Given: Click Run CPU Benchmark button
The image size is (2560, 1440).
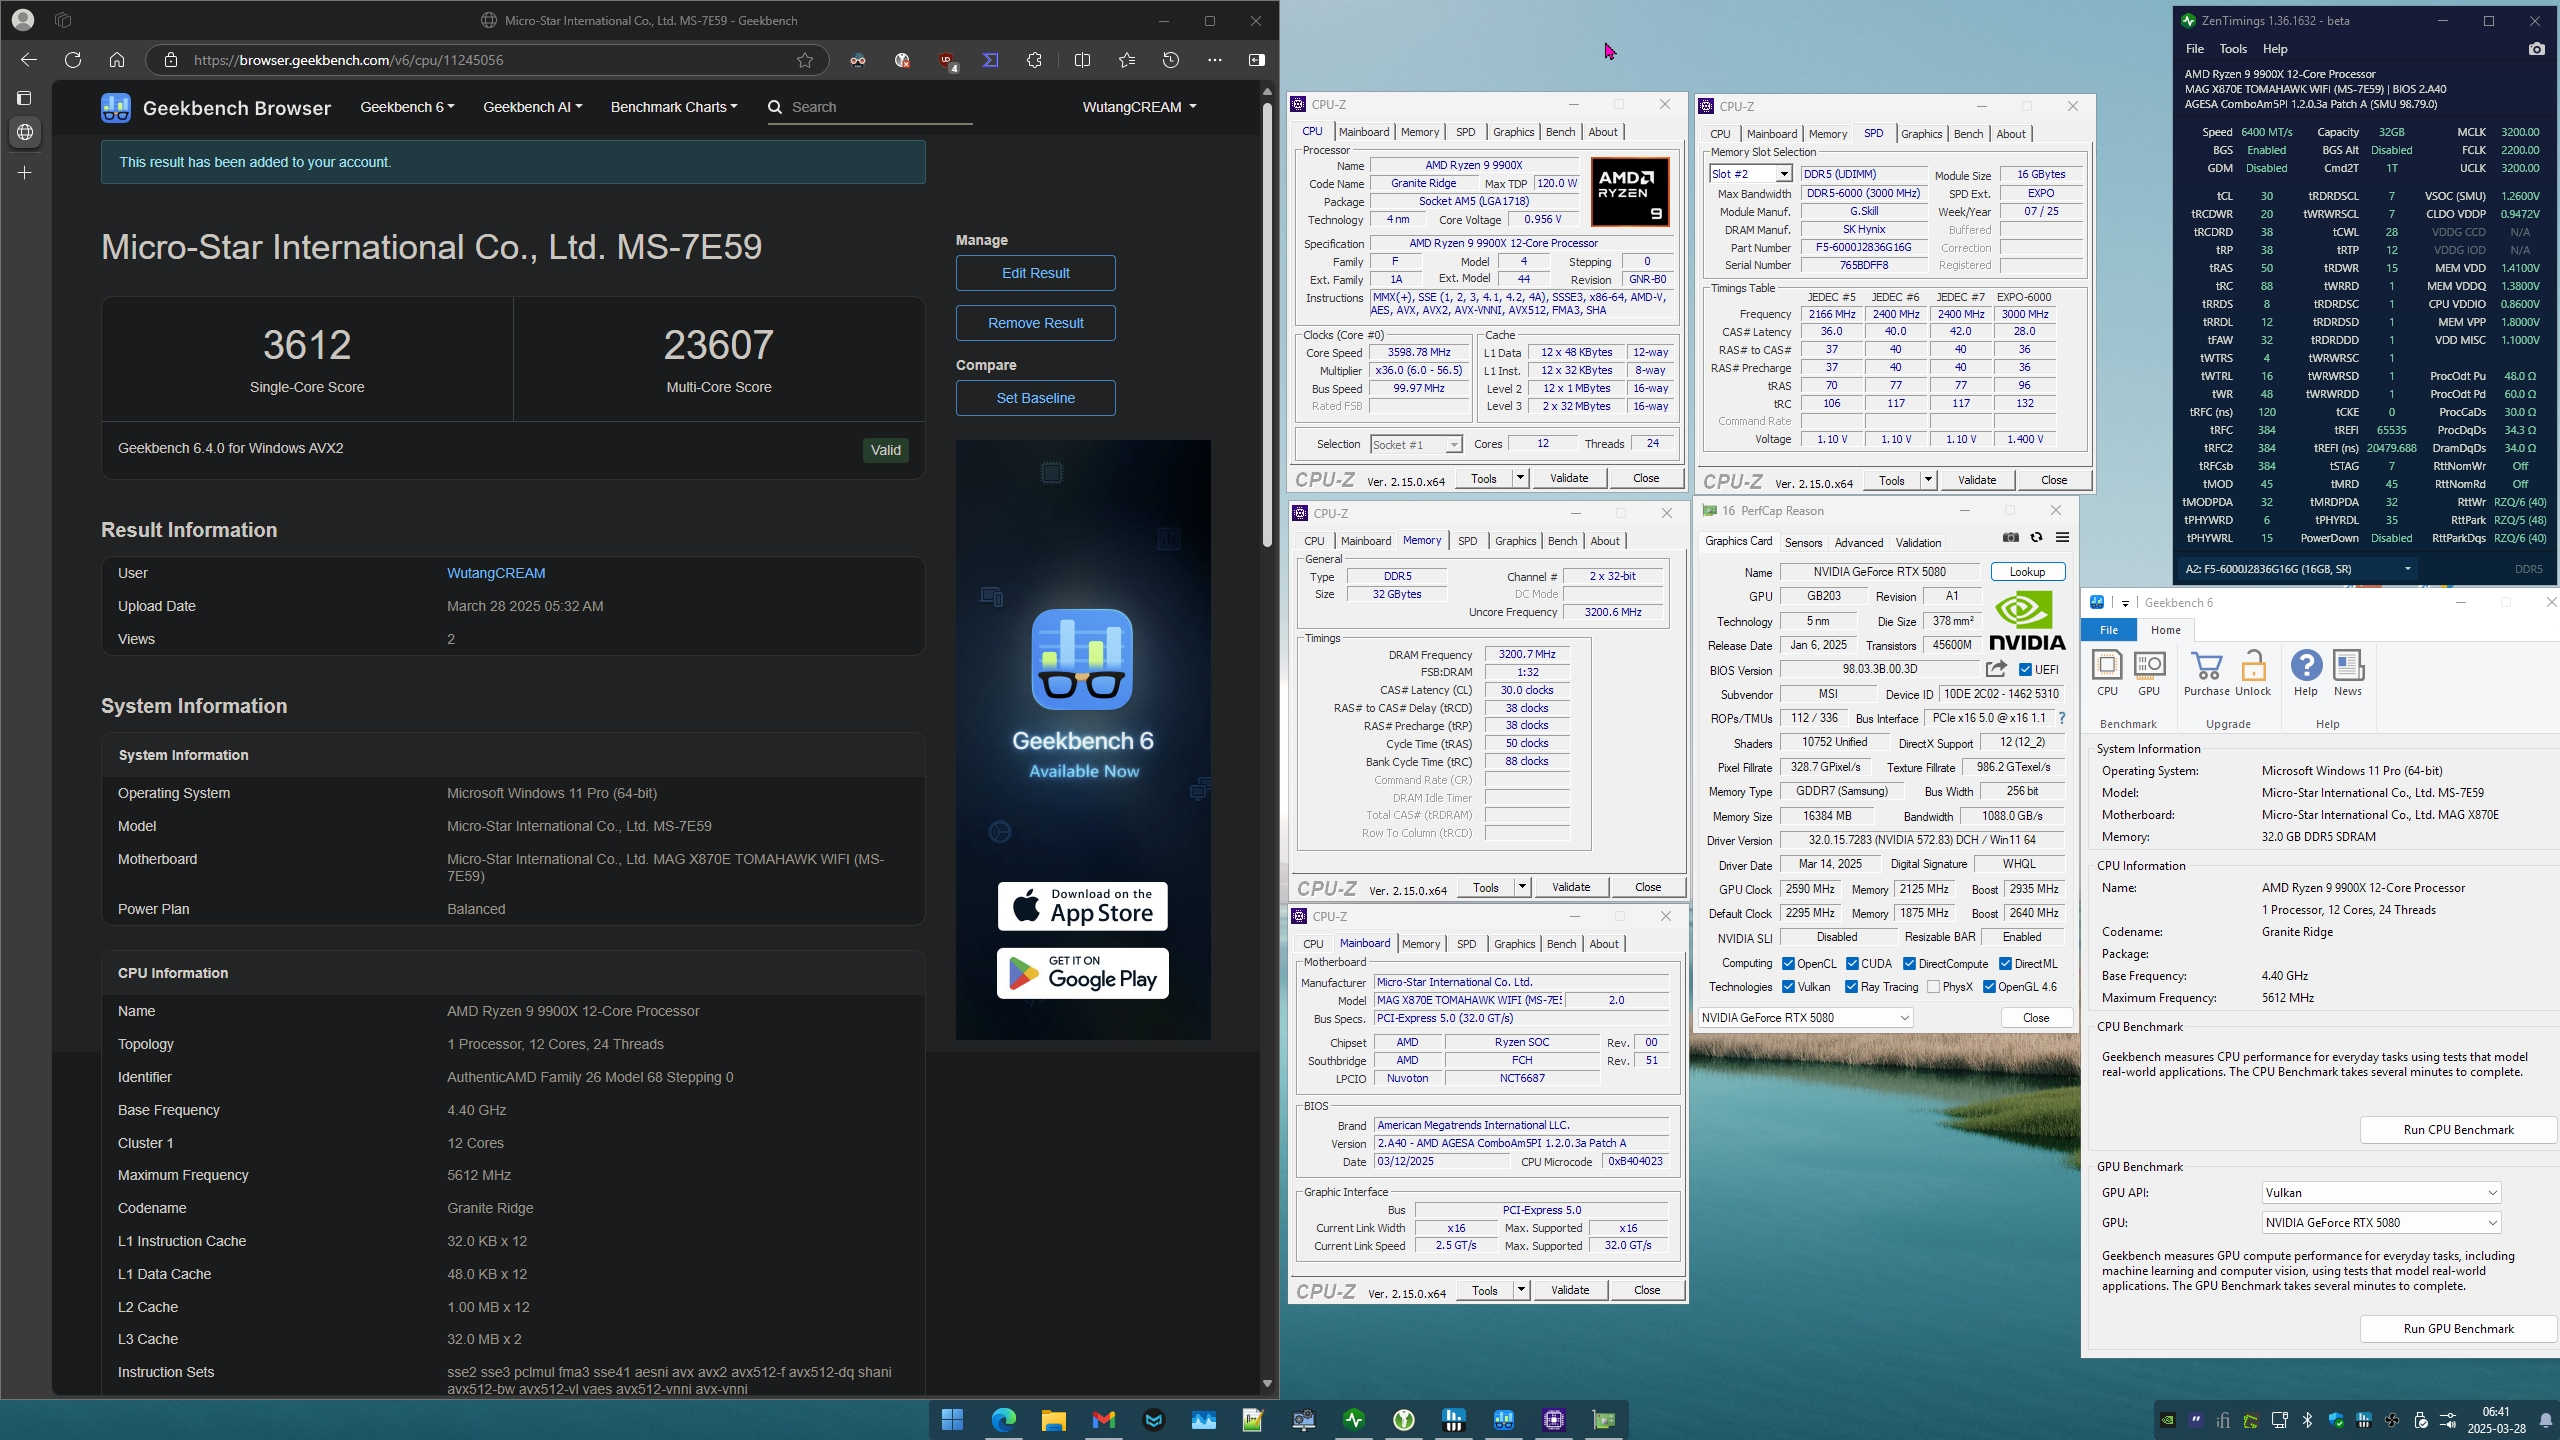Looking at the screenshot, I should (2458, 1130).
